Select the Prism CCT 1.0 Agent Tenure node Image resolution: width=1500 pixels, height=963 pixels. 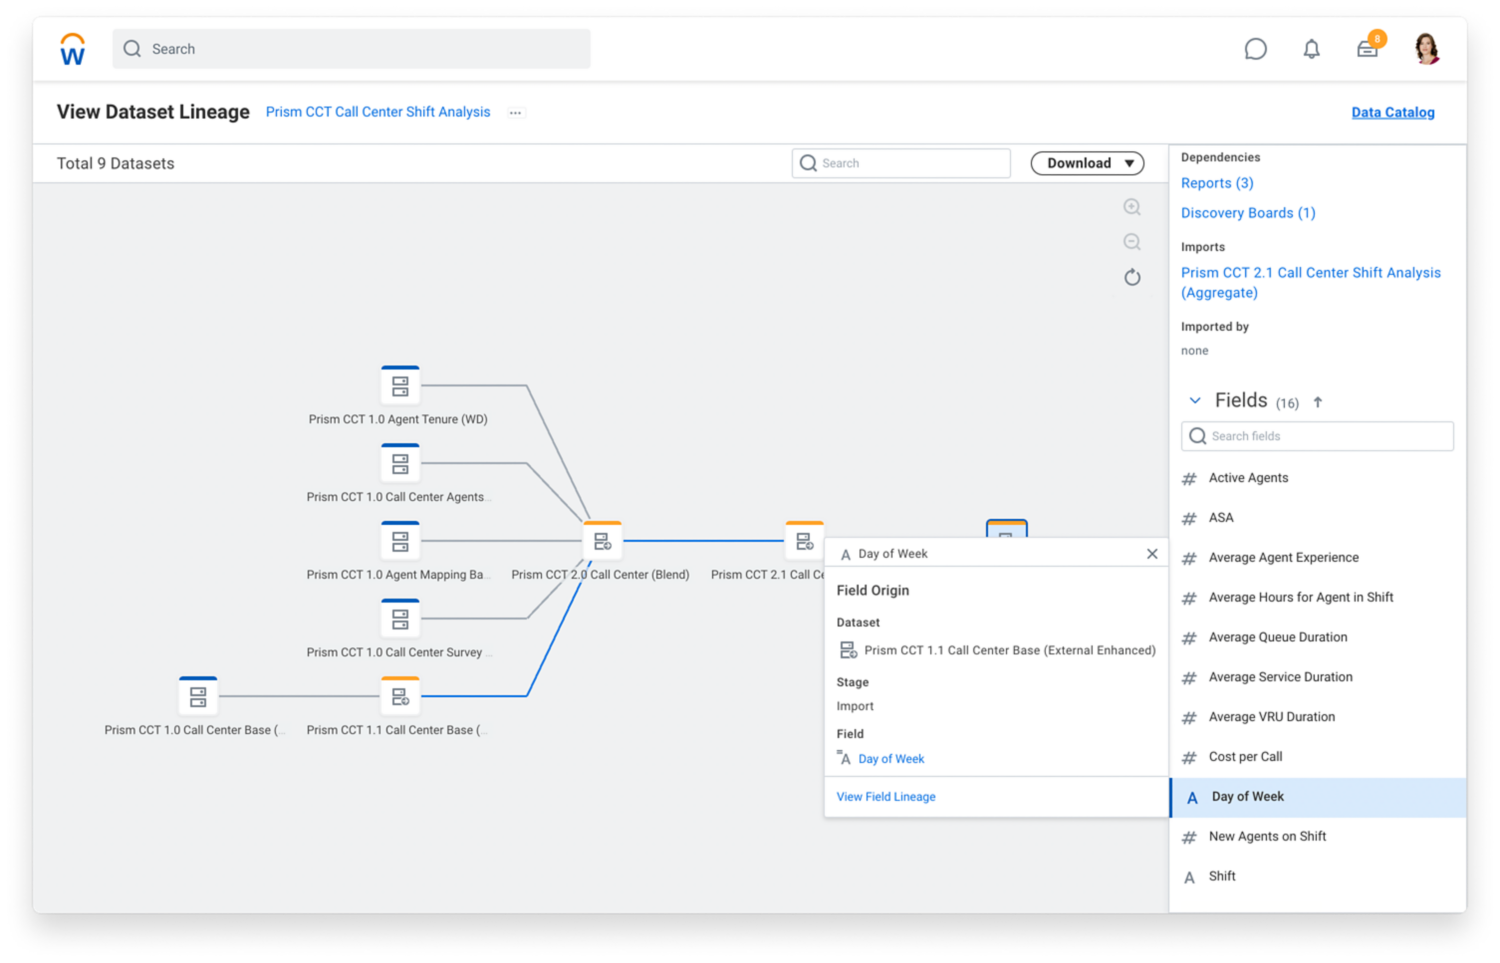click(x=400, y=386)
